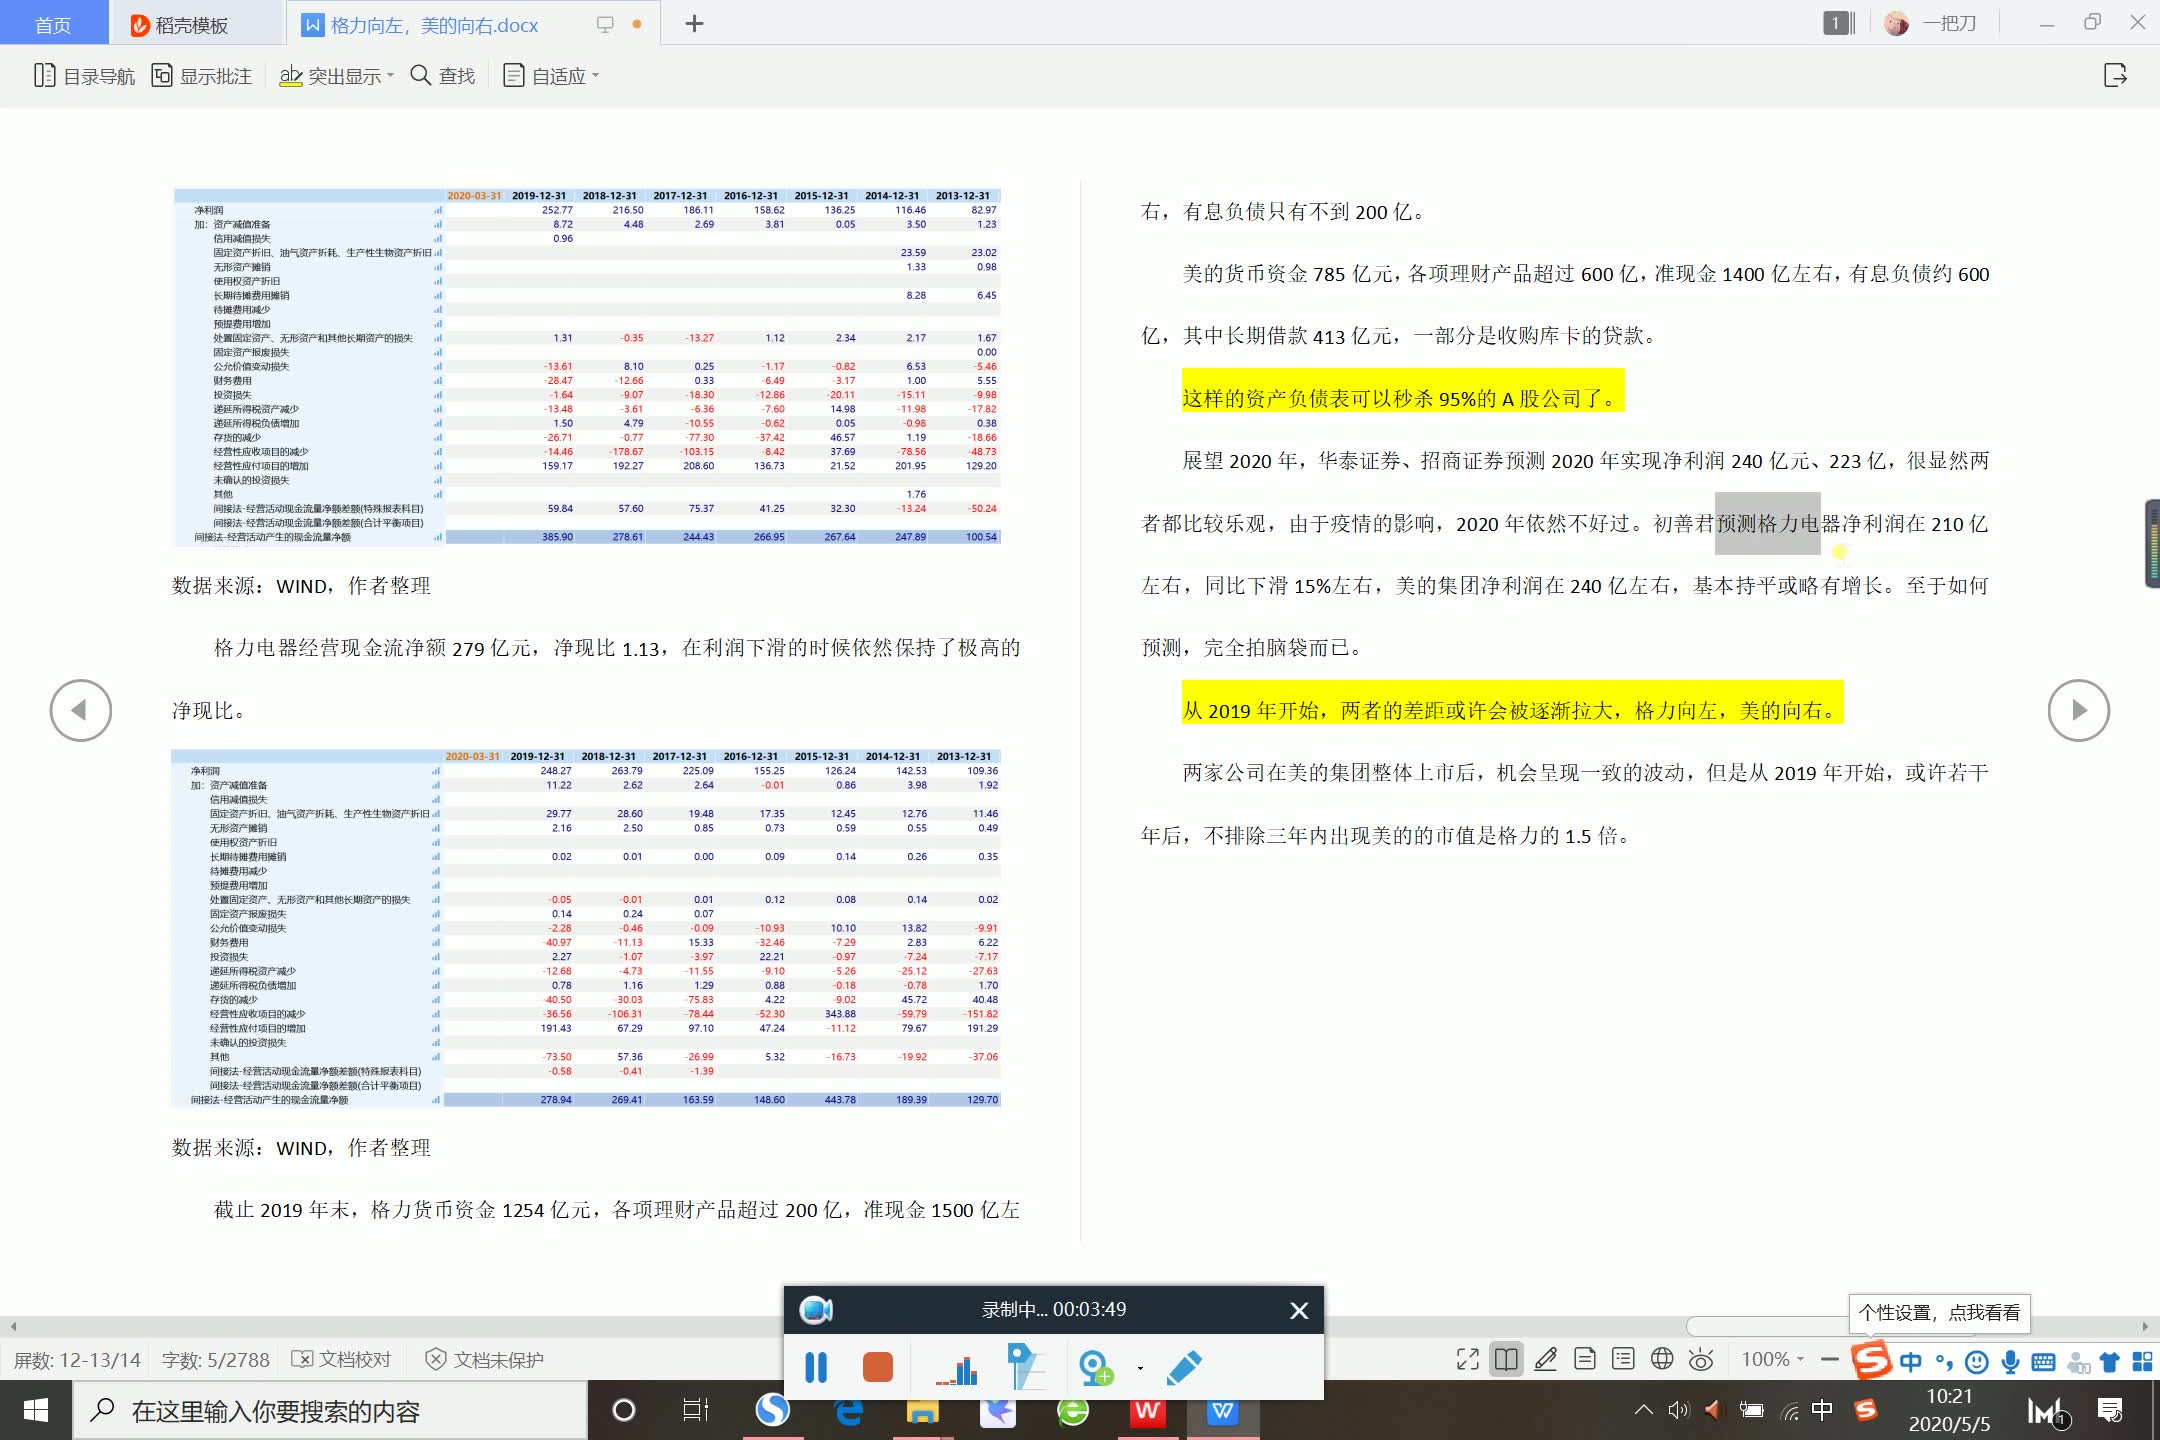Click the 文档校对 proofreading button
The width and height of the screenshot is (2160, 1440).
(342, 1359)
